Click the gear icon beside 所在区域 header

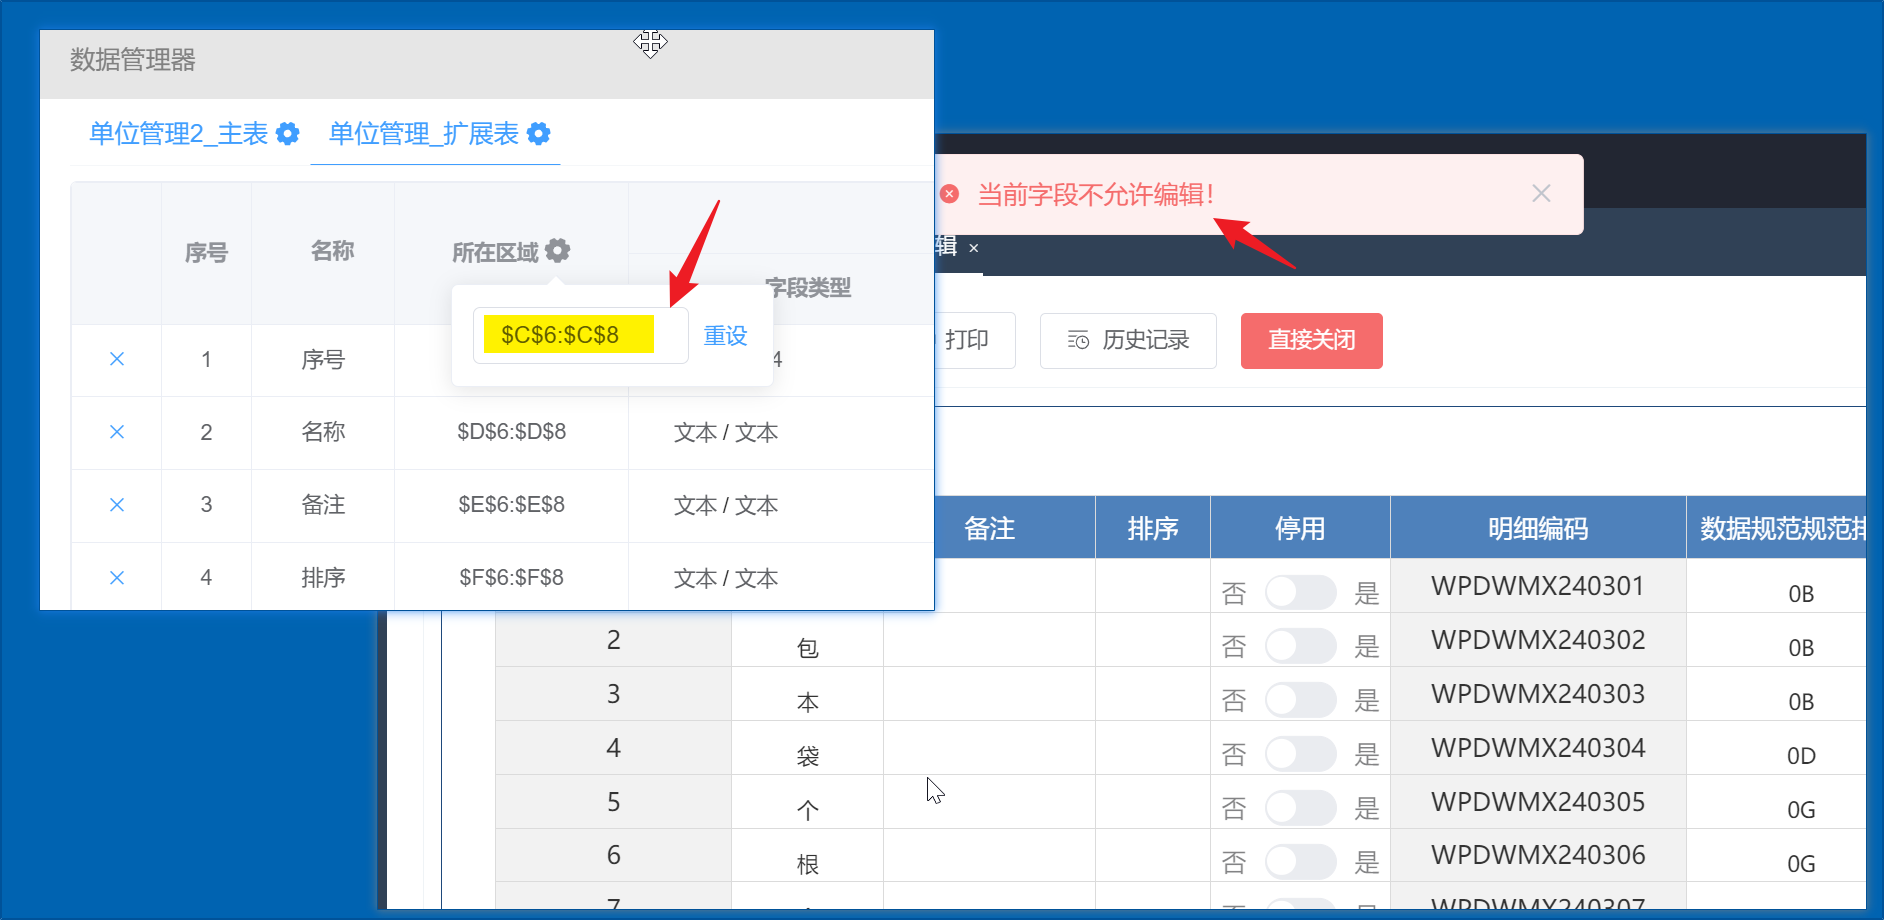[558, 251]
